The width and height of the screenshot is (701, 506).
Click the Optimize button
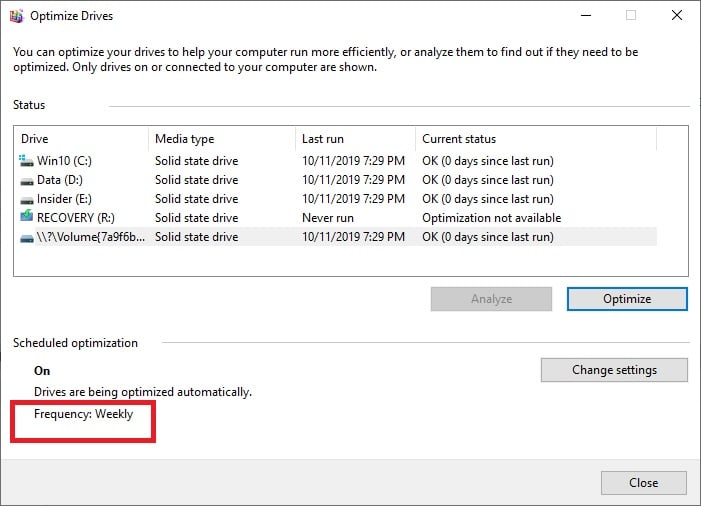click(x=627, y=299)
